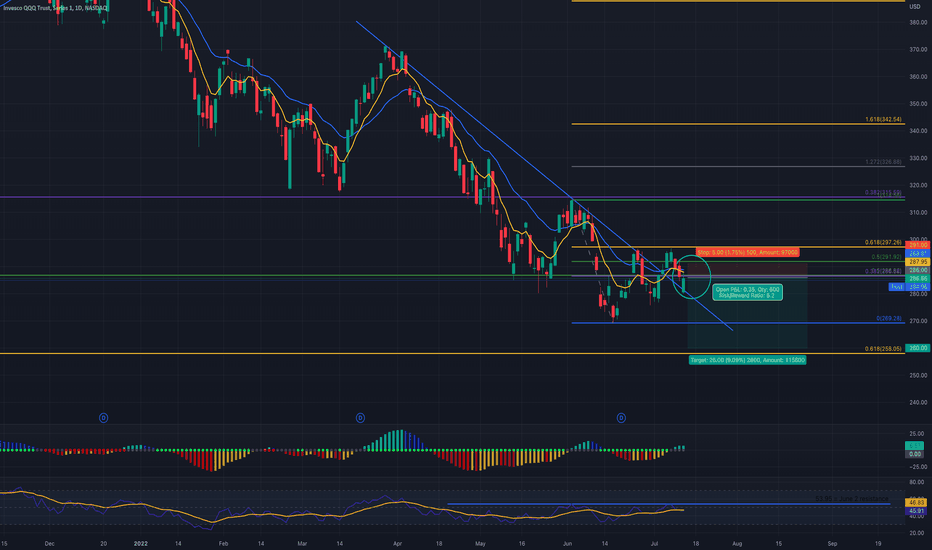932x550 pixels.
Task: Click the 240.00 level on price scale
Action: click(x=918, y=403)
